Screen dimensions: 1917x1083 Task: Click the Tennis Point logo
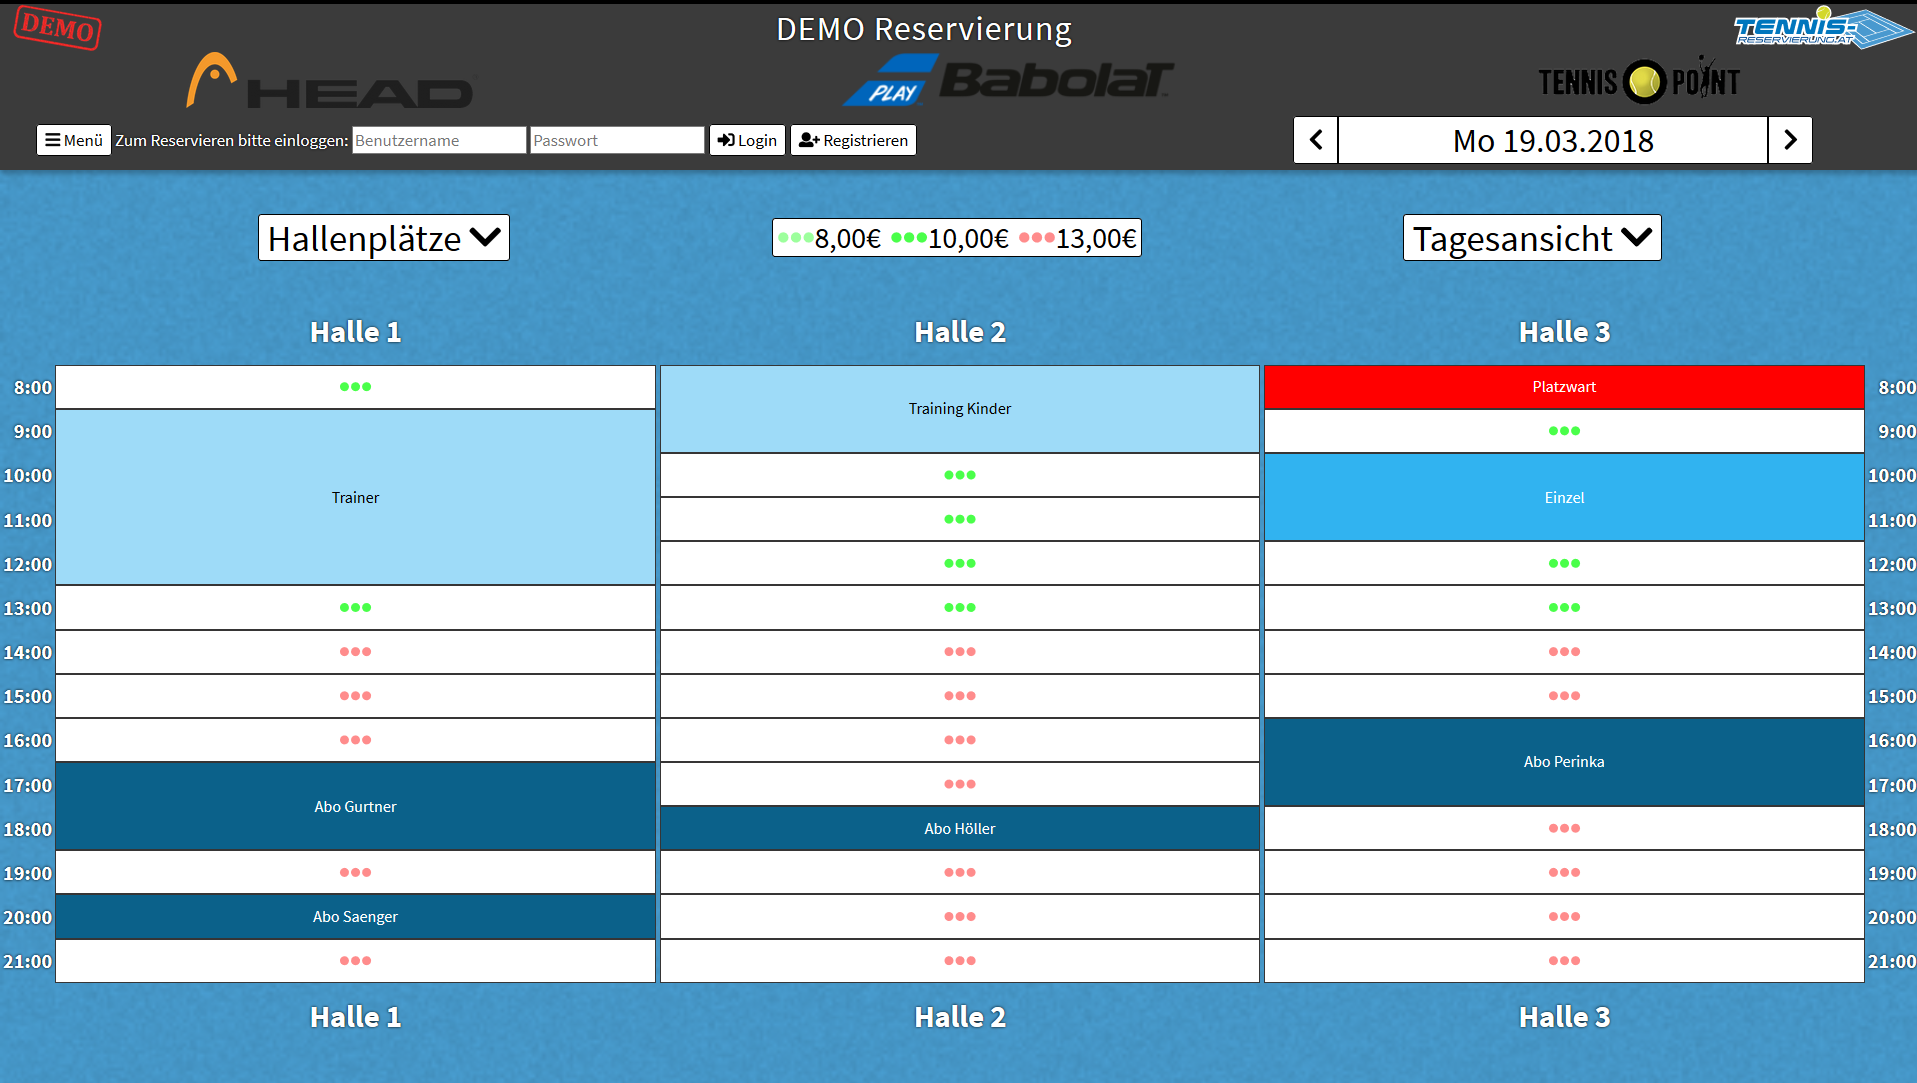1639,82
